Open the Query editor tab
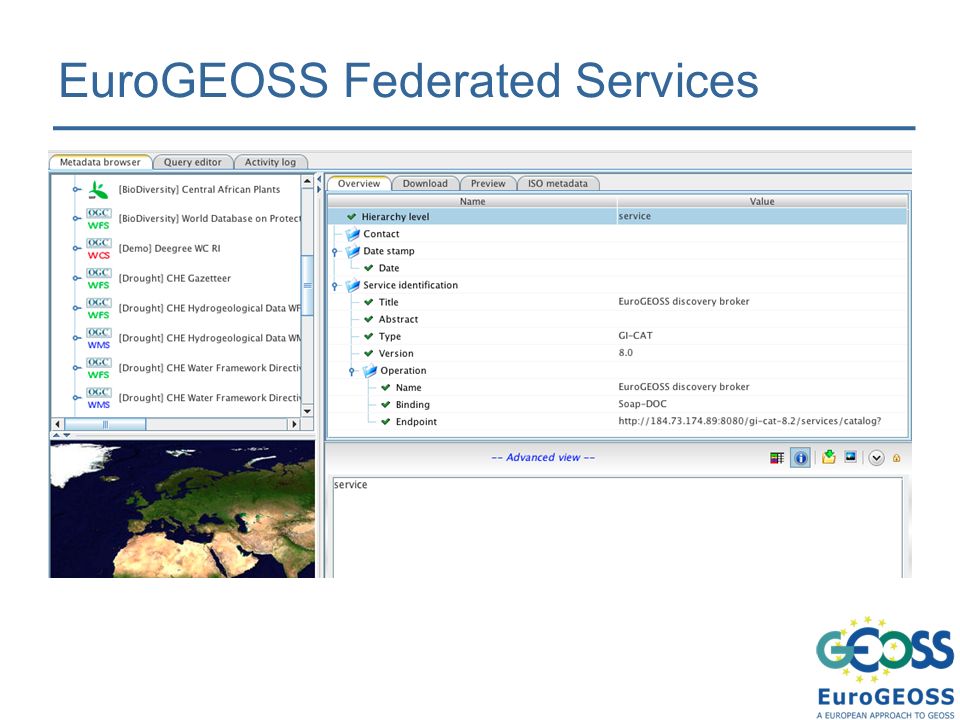Viewport: 960px width, 720px height. coord(192,162)
